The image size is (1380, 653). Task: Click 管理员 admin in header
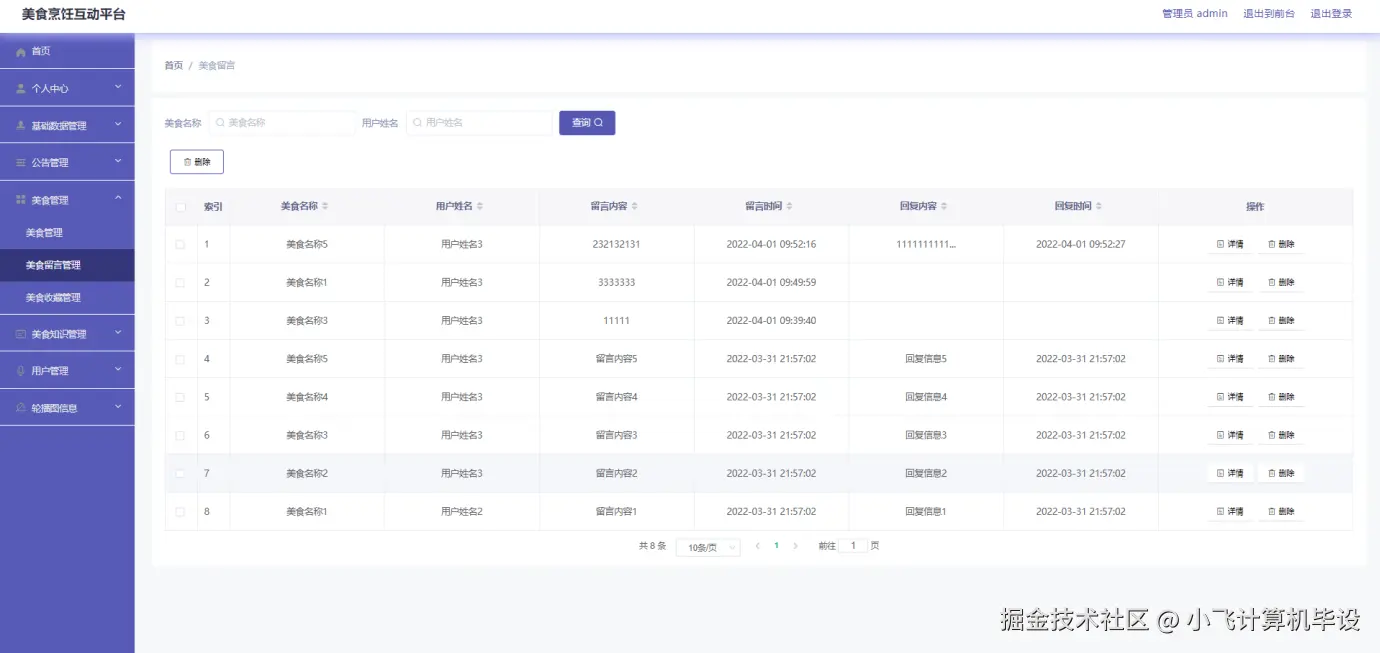(x=1195, y=14)
